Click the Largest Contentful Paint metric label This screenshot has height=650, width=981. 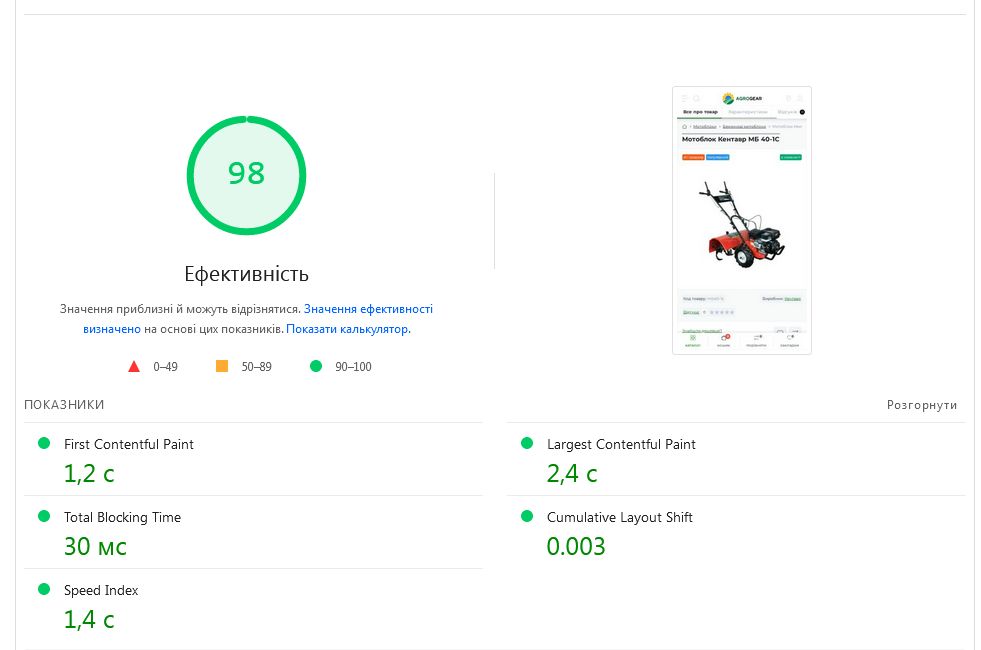tap(621, 444)
